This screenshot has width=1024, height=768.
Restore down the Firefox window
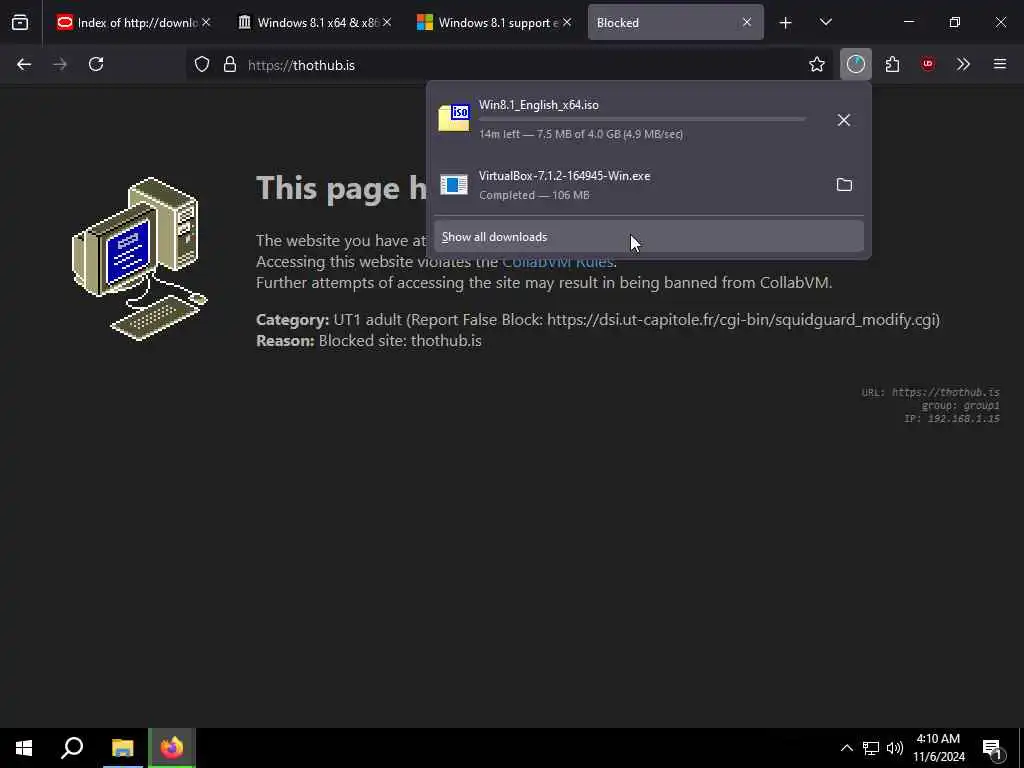click(x=954, y=22)
